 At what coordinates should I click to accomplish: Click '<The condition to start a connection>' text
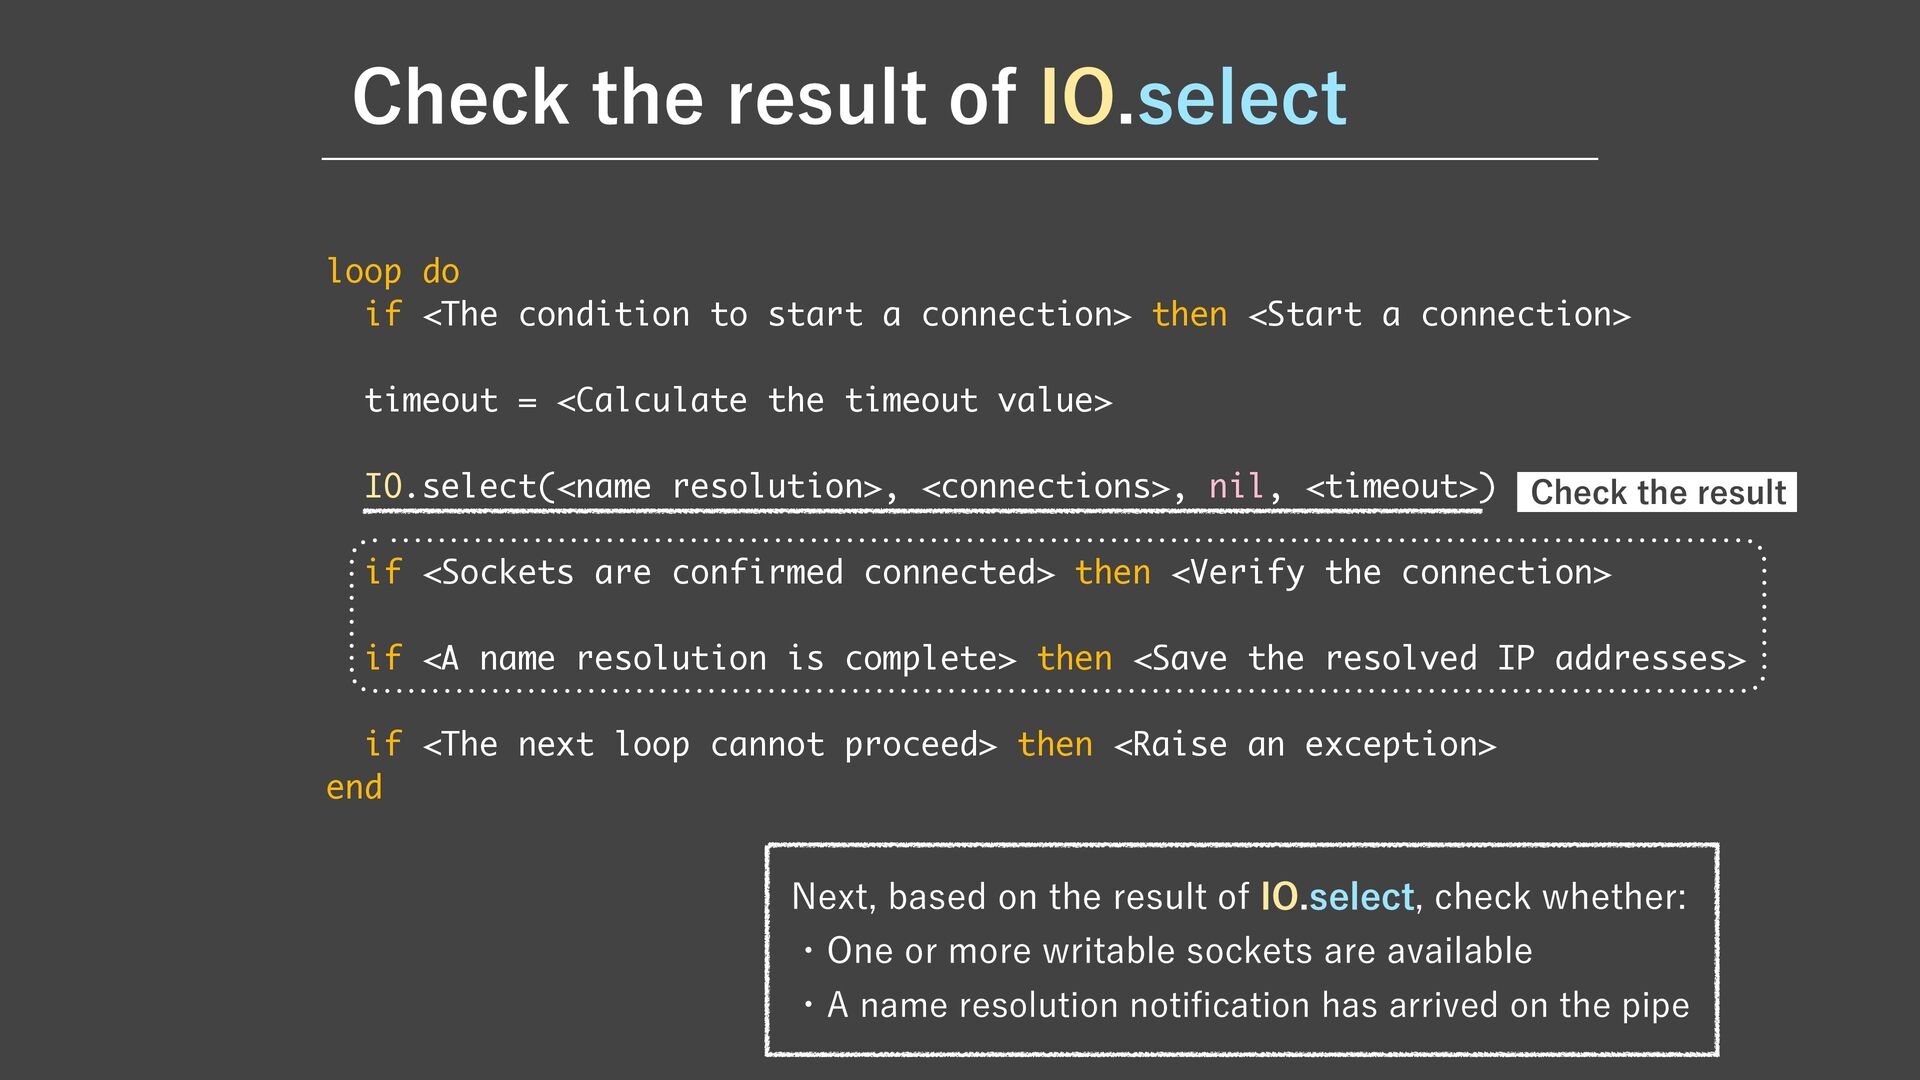777,315
